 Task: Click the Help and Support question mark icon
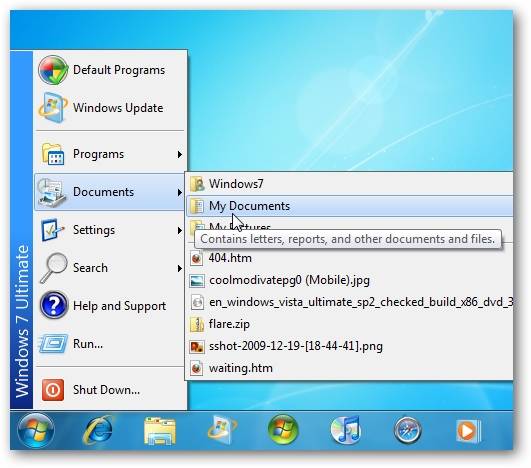pyautogui.click(x=53, y=305)
